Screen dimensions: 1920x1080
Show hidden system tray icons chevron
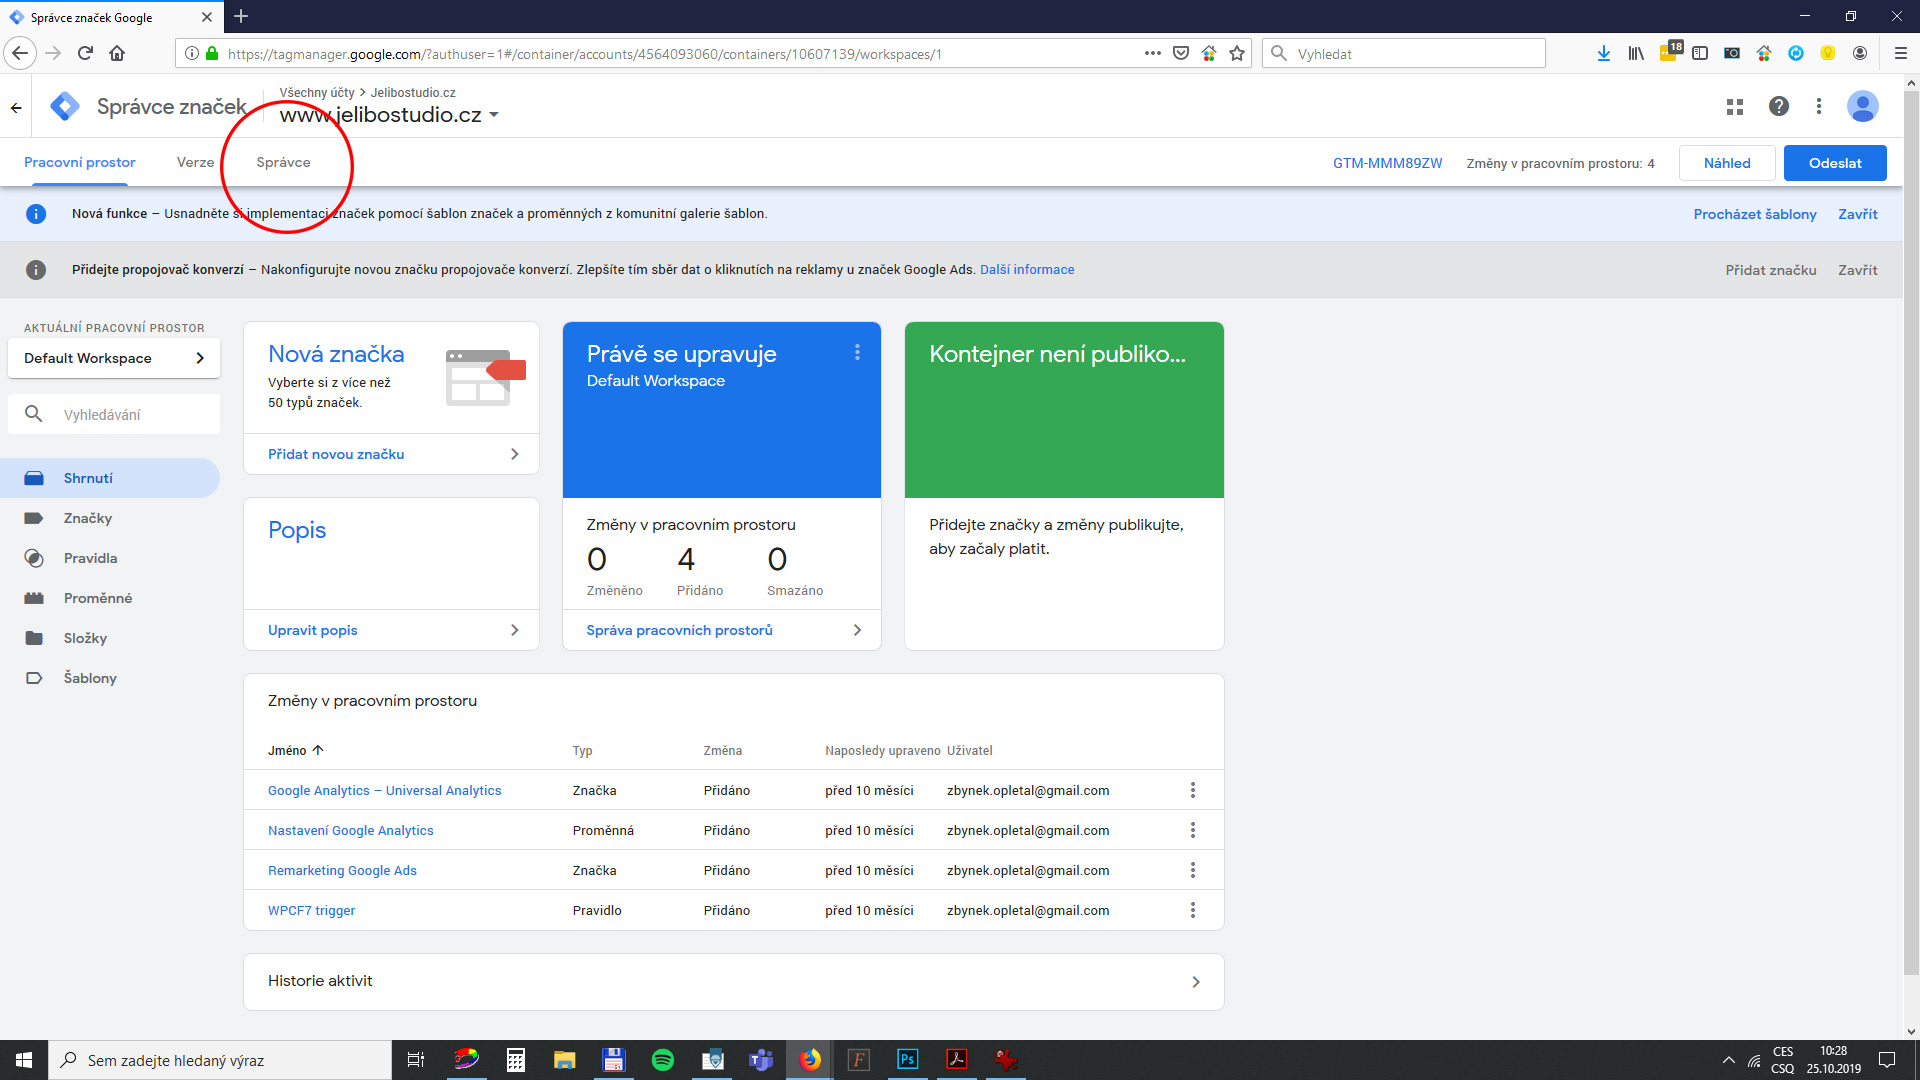[x=1728, y=1060]
